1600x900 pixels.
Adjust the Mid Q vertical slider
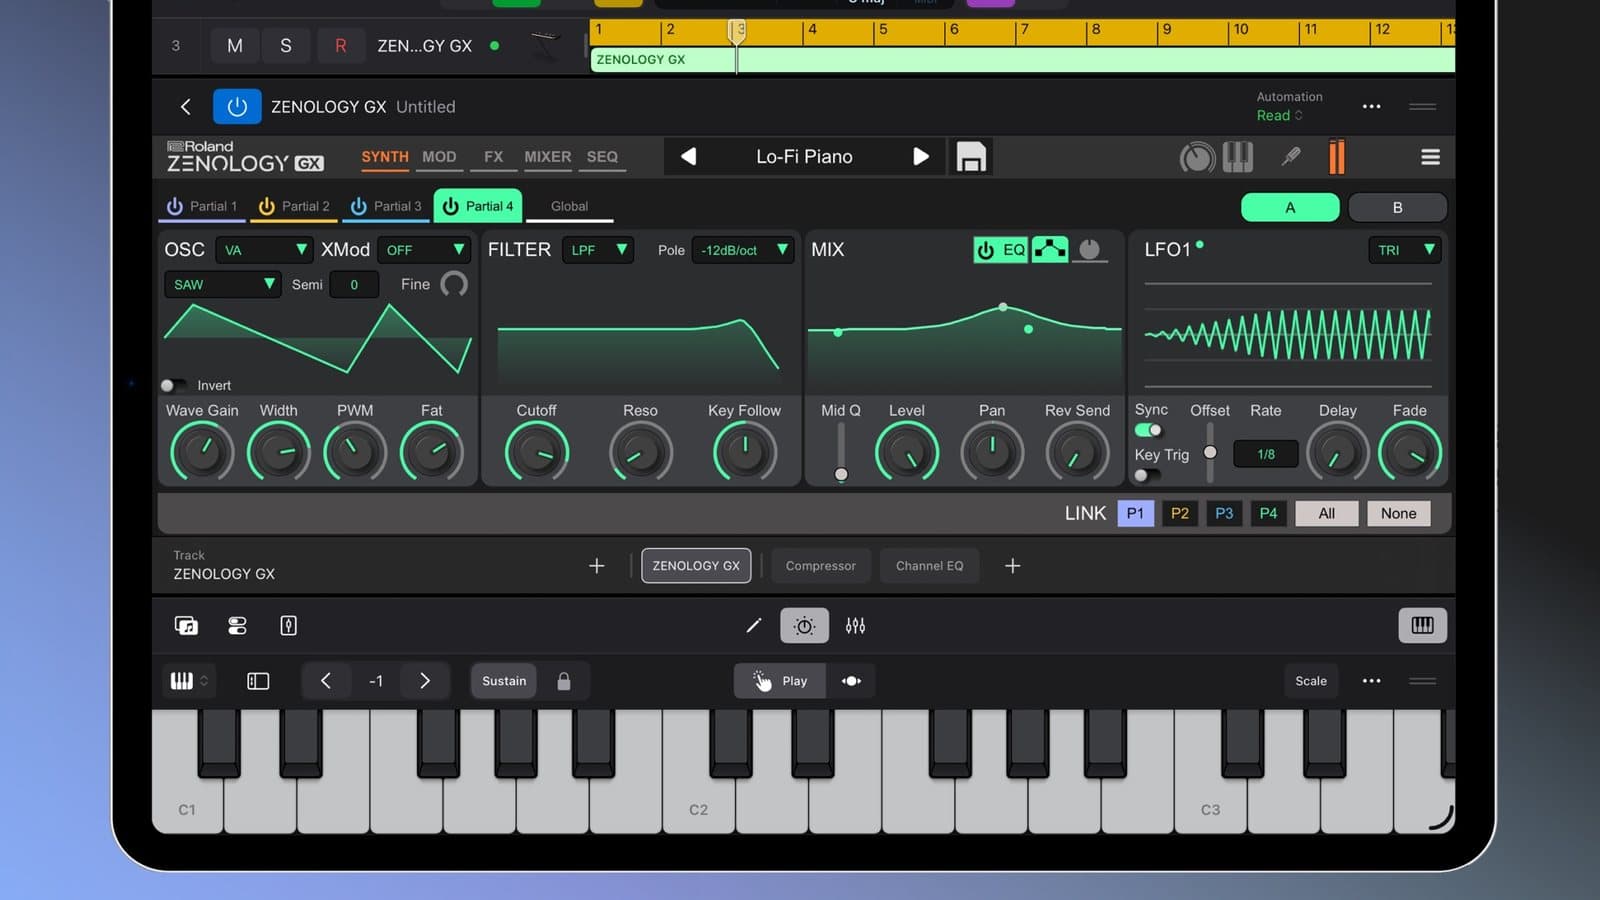841,452
